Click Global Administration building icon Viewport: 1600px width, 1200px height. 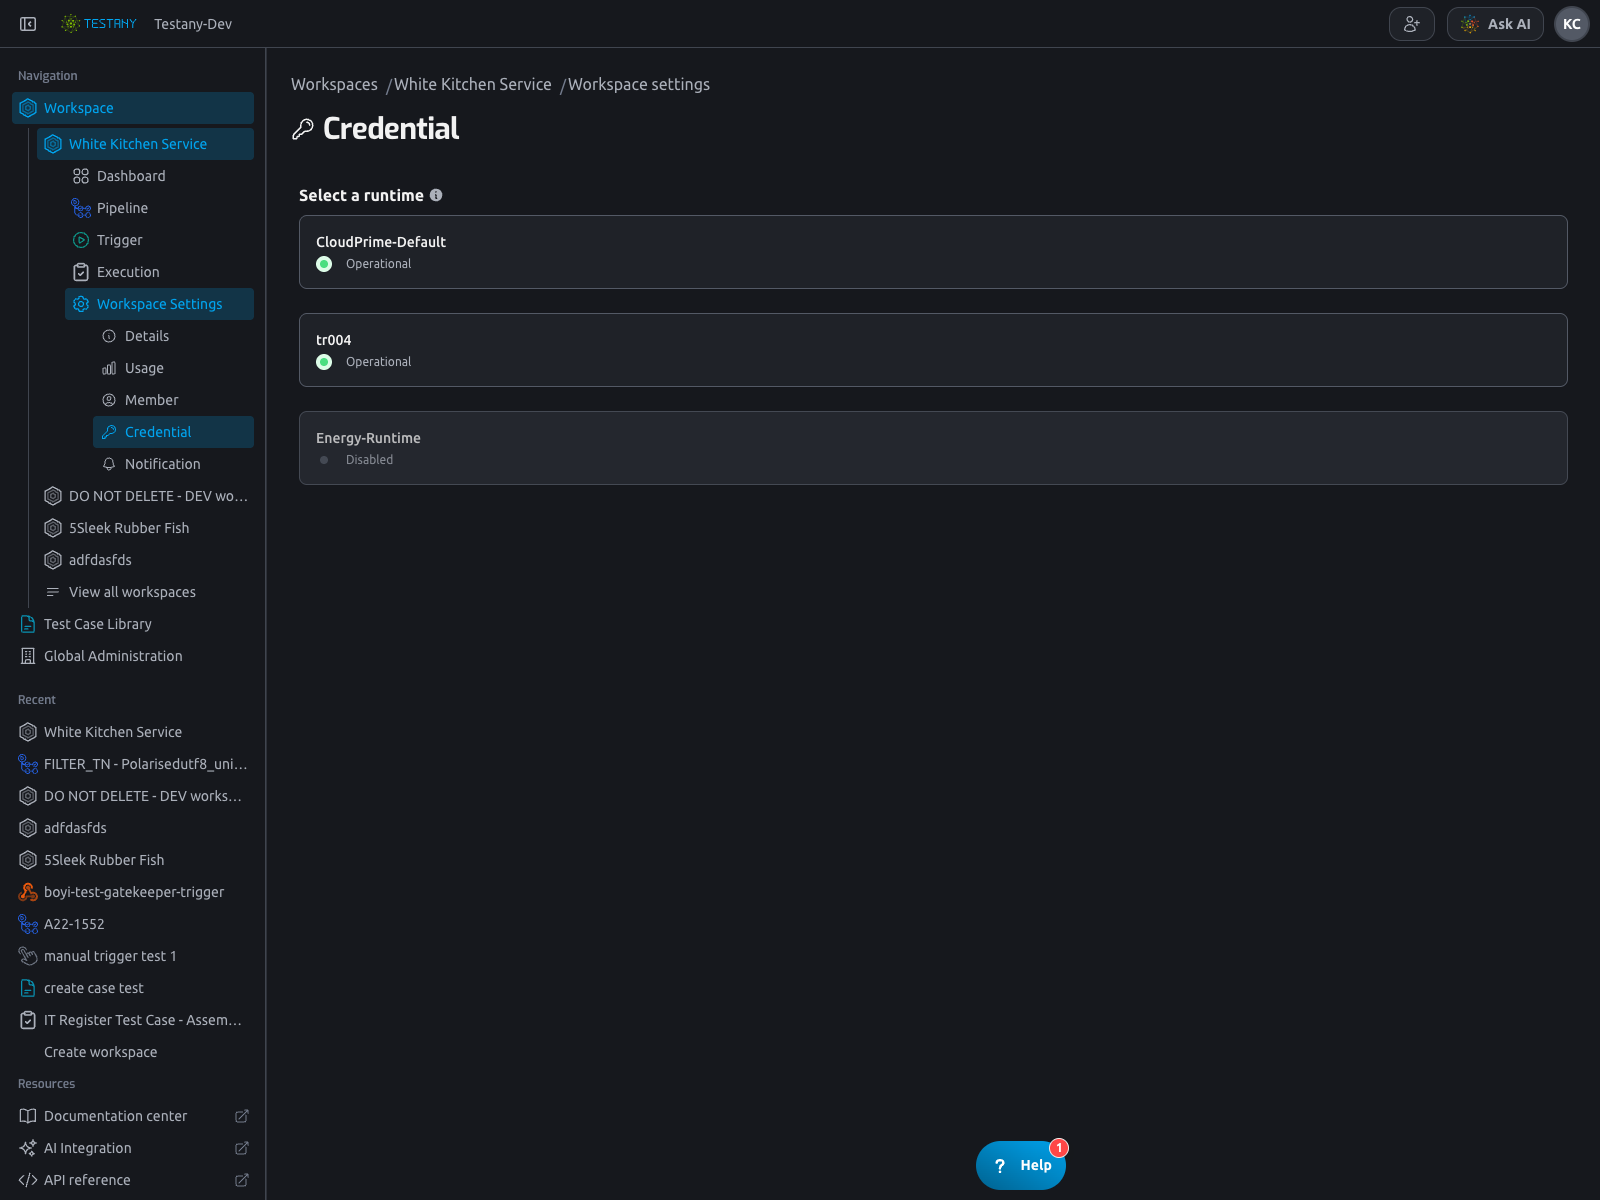[x=28, y=656]
